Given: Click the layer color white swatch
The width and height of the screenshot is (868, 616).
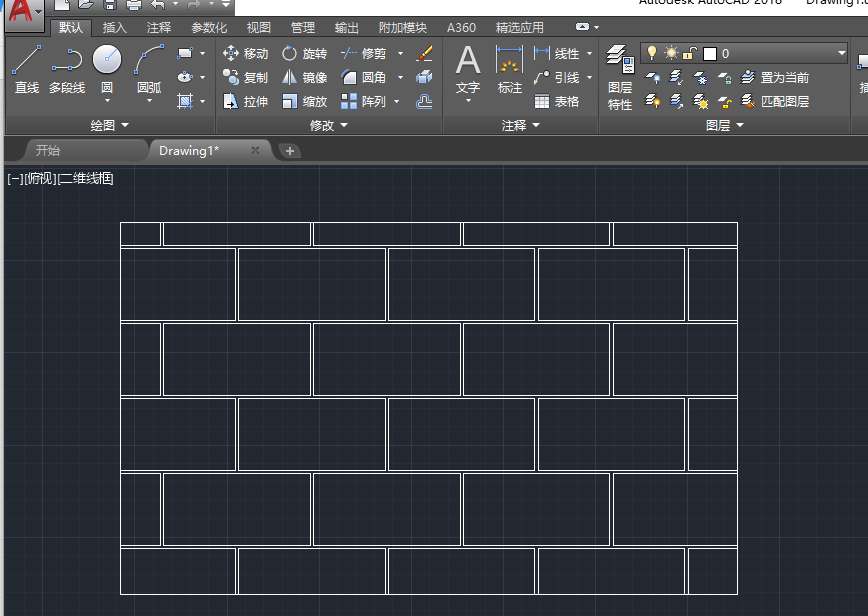Looking at the screenshot, I should (x=710, y=53).
